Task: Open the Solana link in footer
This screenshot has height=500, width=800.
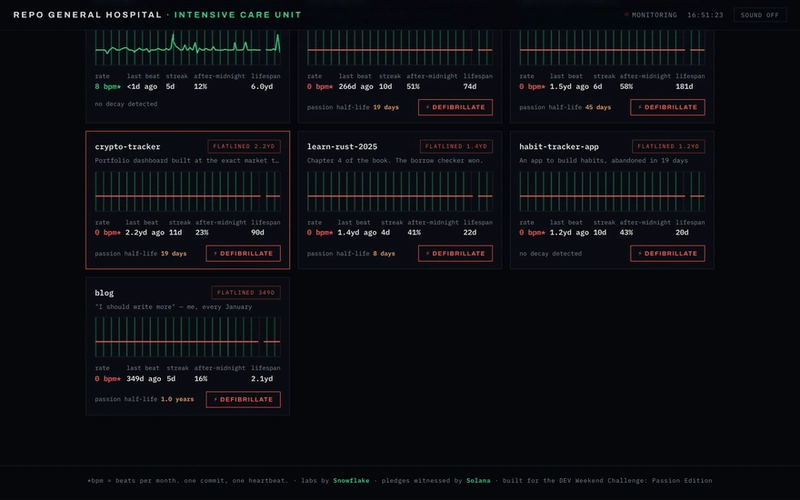Action: coord(478,481)
